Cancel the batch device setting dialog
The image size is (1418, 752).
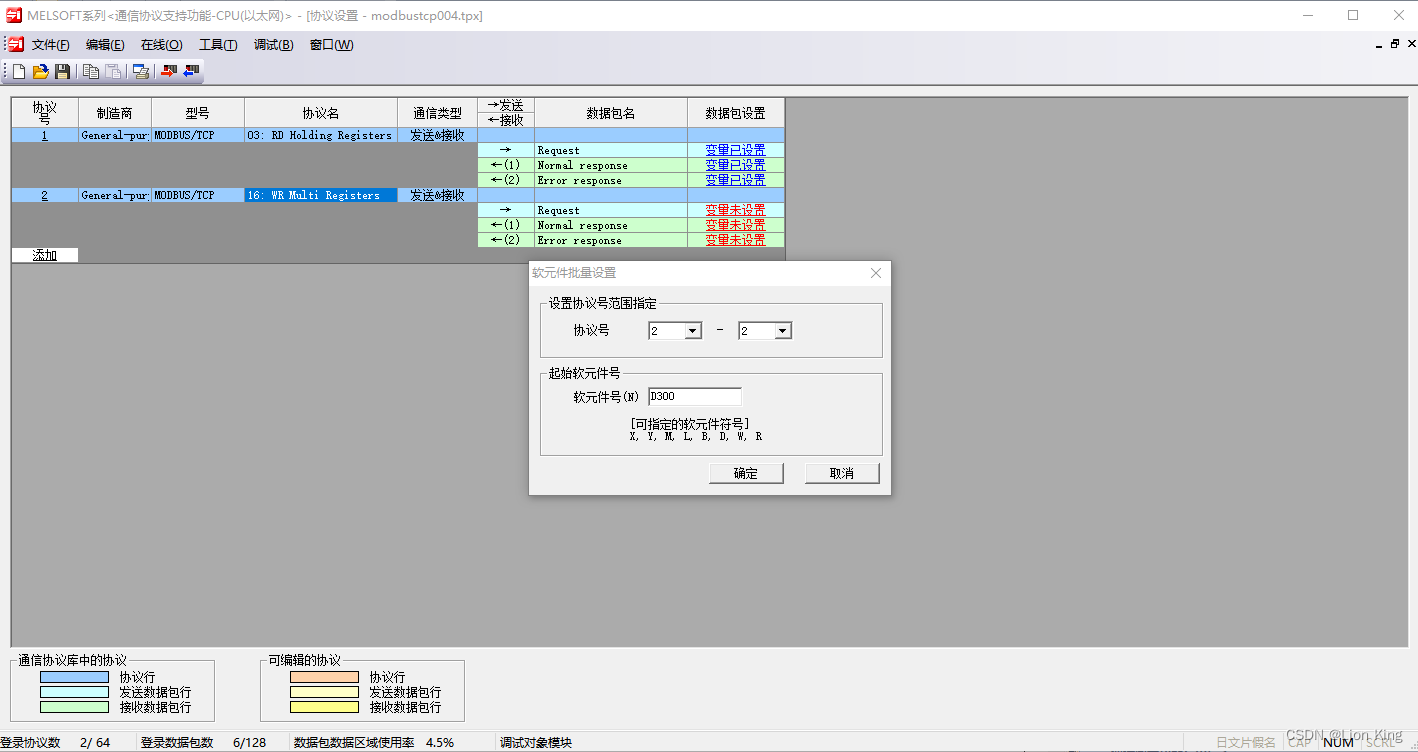pyautogui.click(x=841, y=472)
